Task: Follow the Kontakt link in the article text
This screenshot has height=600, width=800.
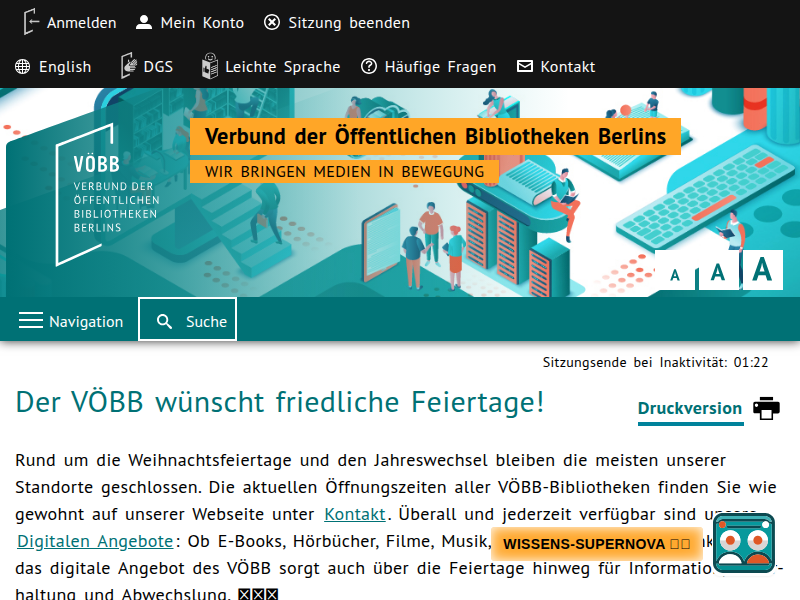Action: pyautogui.click(x=354, y=514)
